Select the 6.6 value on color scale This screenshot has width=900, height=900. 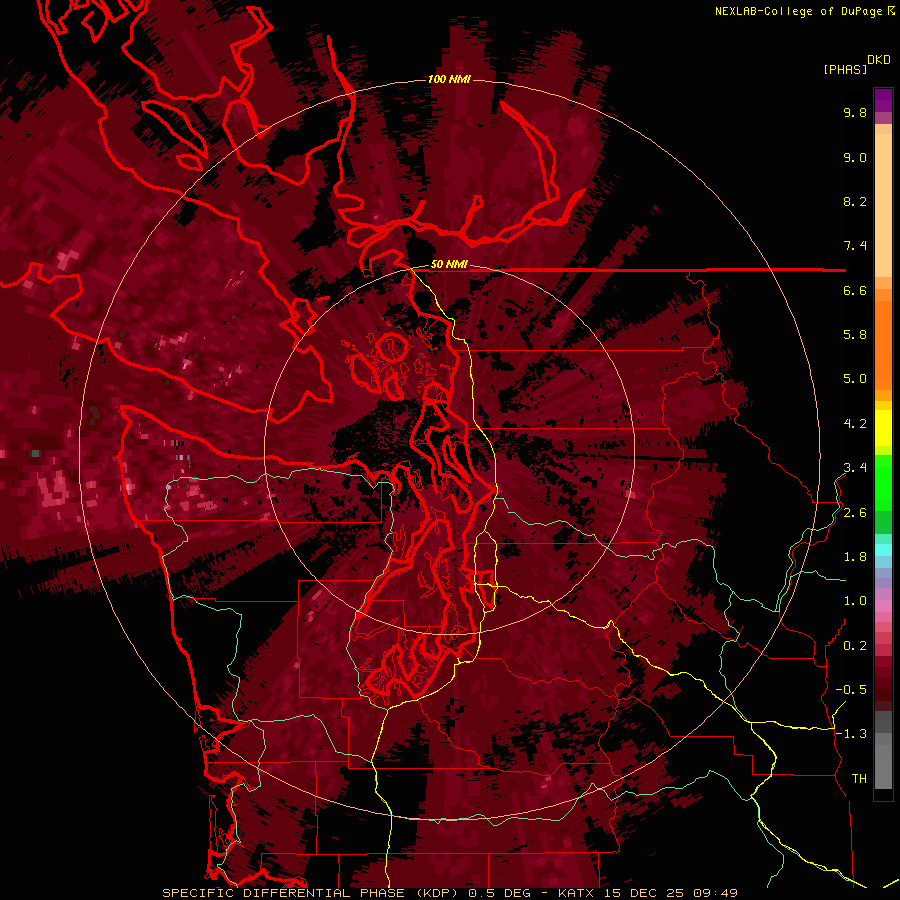(855, 290)
